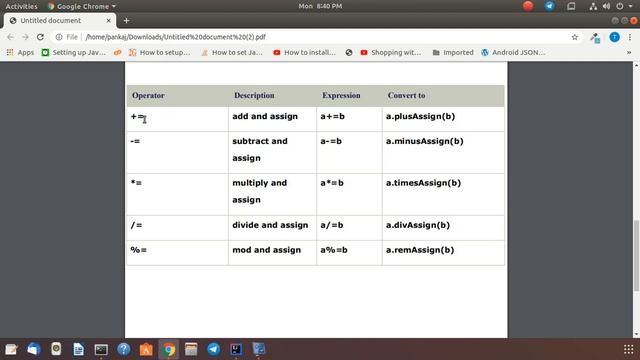The image size is (640, 360).
Task: Show applications grid button
Action: click(x=629, y=349)
